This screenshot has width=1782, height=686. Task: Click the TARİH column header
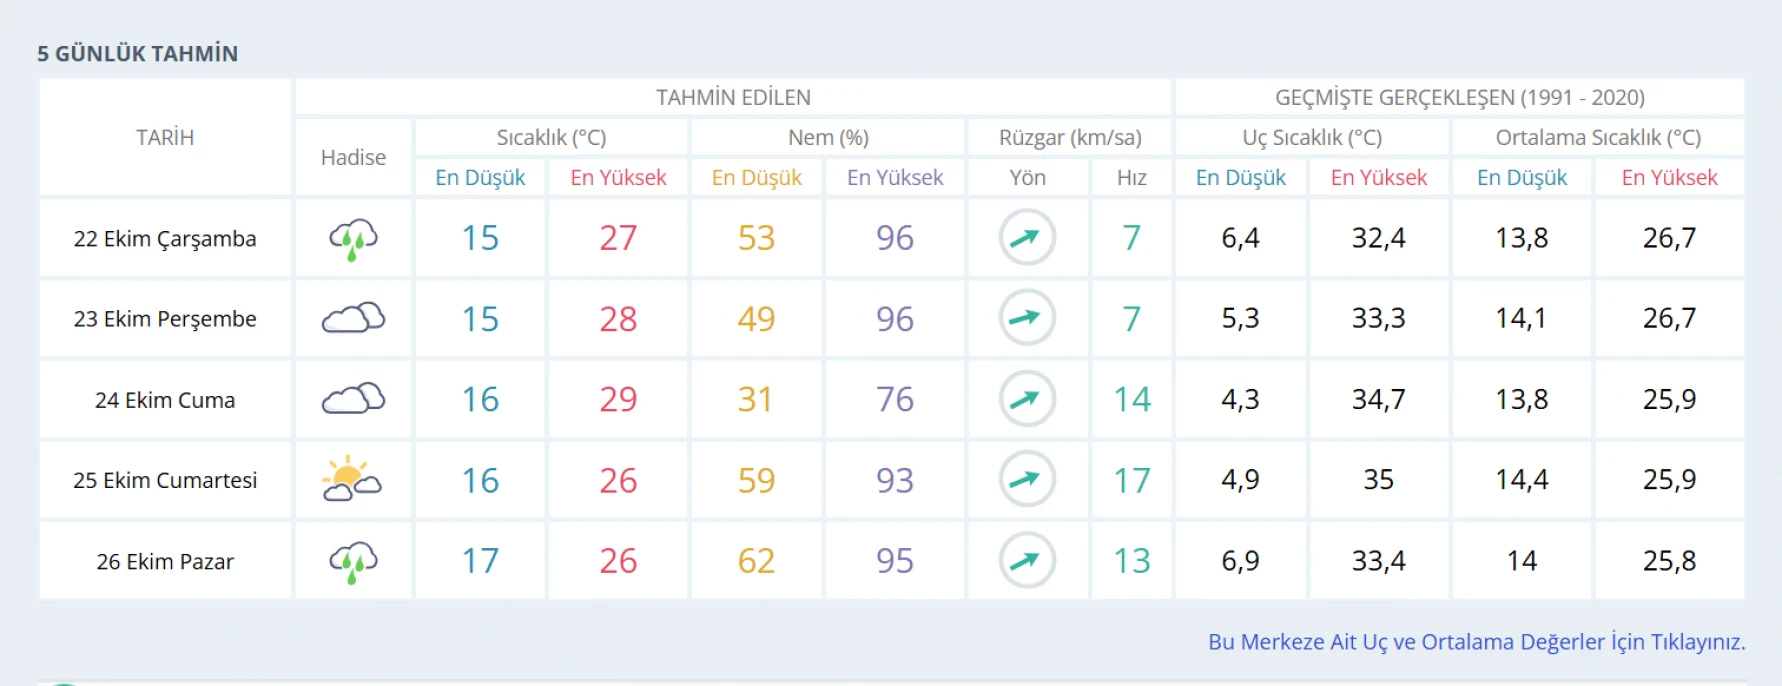click(x=165, y=137)
